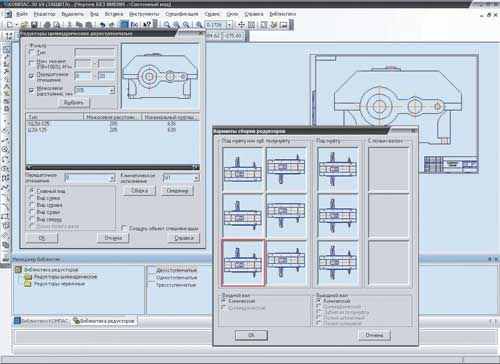Viewport: 500px width, 364px height.
Task: Click the Undo arrow icon
Action: click(x=102, y=25)
